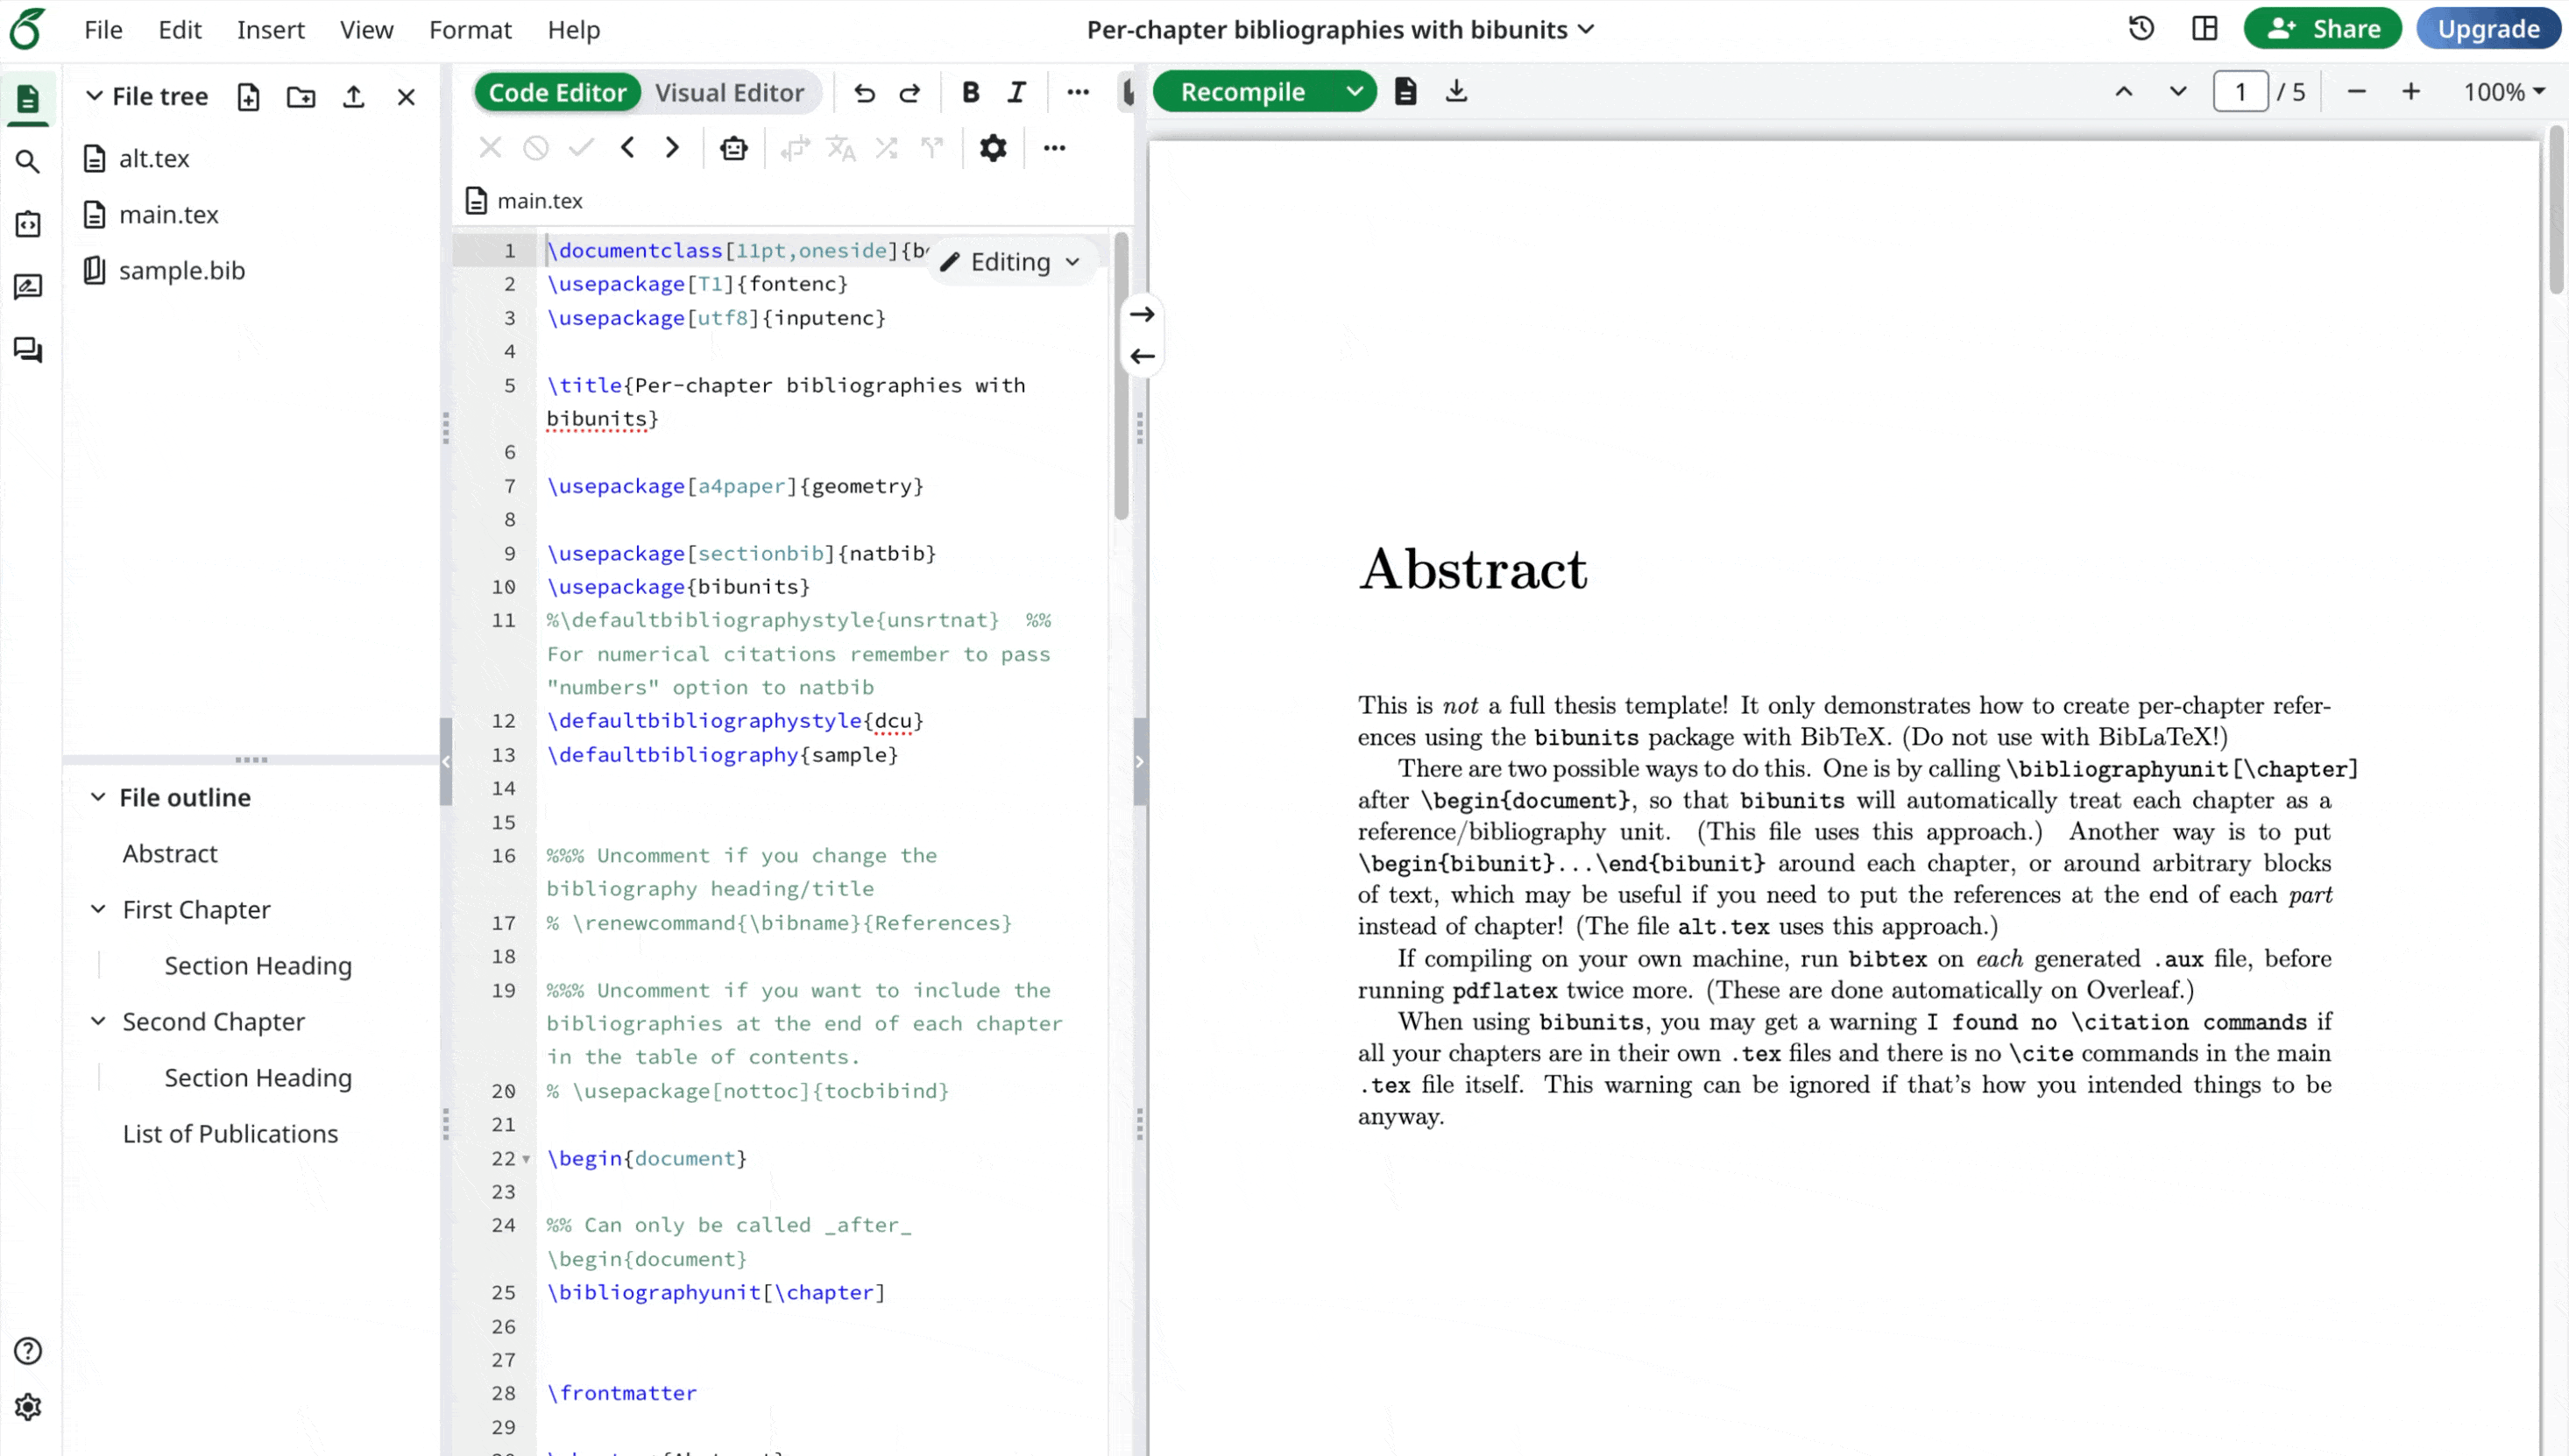This screenshot has height=1456, width=2569.
Task: Open project search in the sidebar
Action: (28, 161)
